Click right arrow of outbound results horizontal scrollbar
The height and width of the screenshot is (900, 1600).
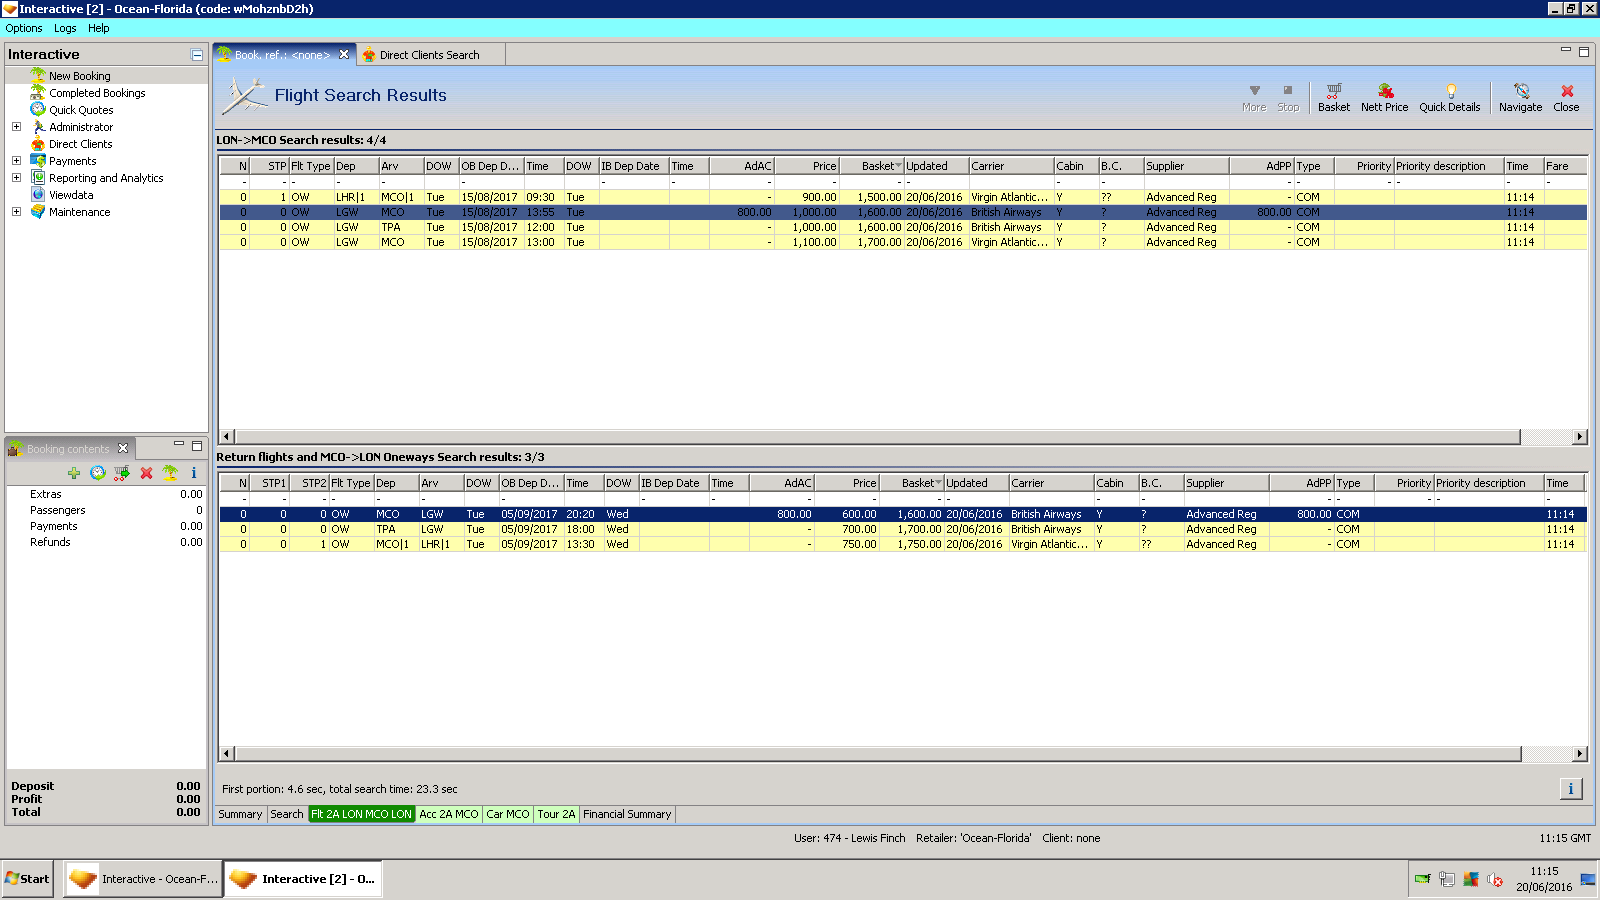coord(1579,437)
